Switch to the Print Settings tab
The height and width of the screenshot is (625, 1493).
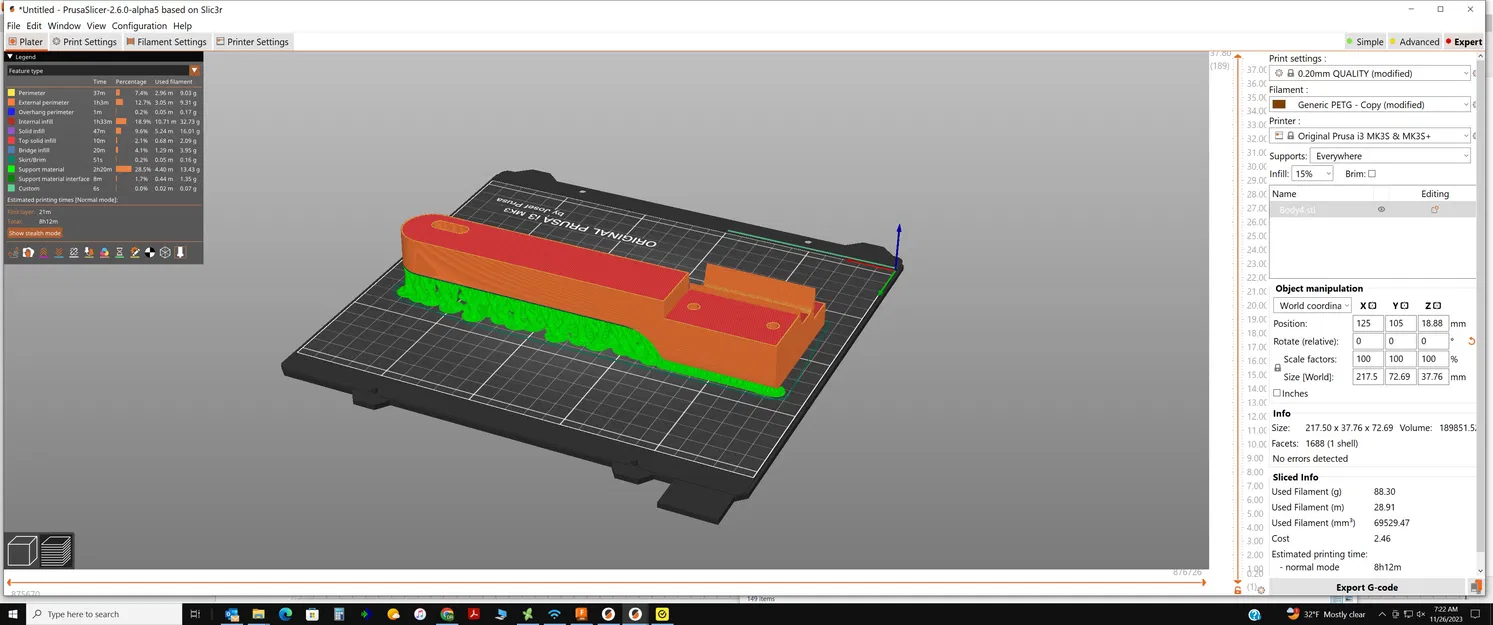[85, 42]
